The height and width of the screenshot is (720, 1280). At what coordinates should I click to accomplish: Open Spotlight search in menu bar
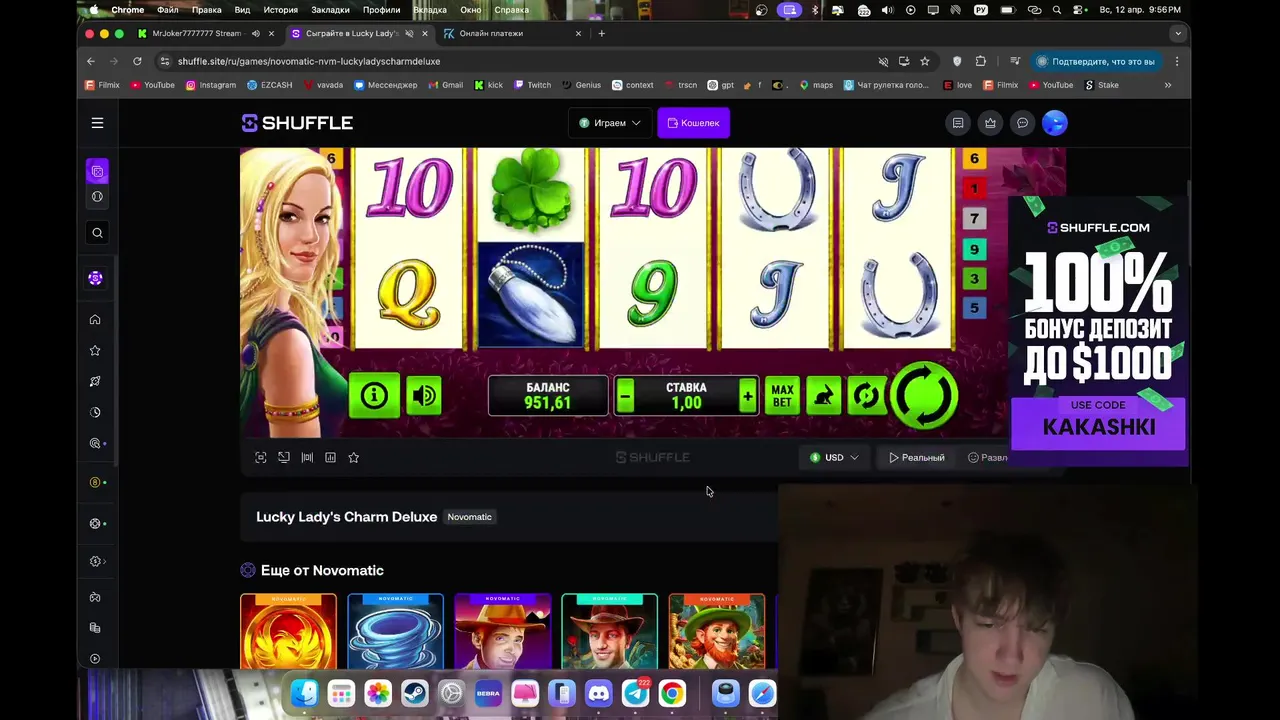tap(1057, 10)
